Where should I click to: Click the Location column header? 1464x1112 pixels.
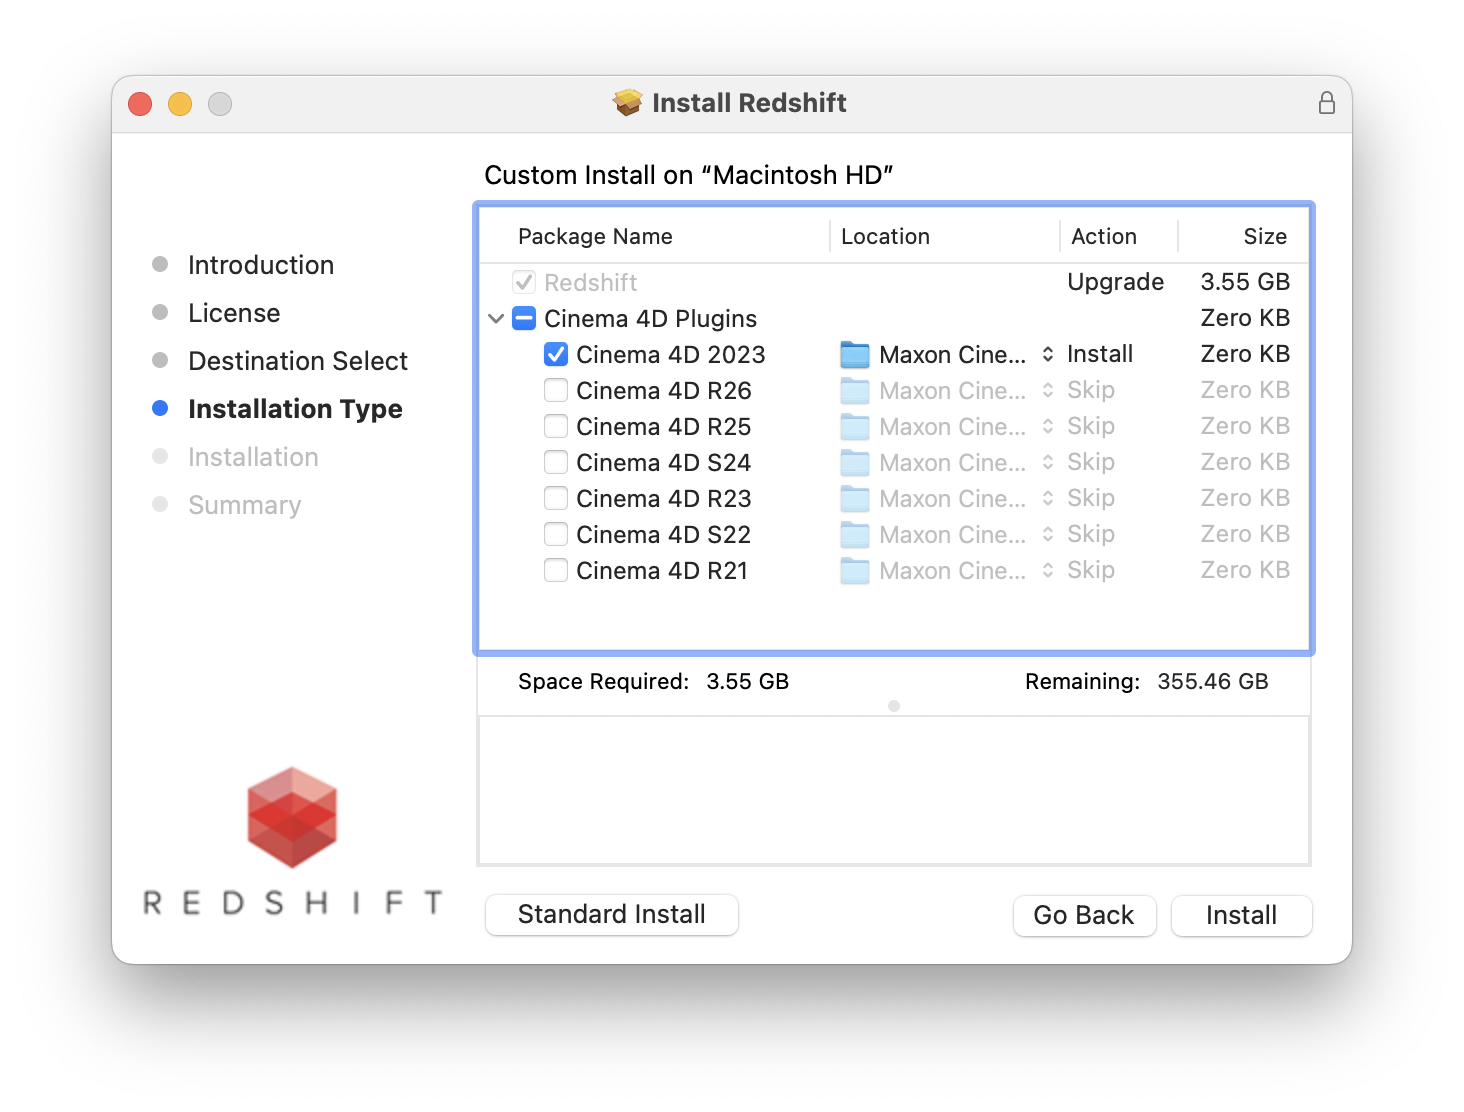[885, 237]
